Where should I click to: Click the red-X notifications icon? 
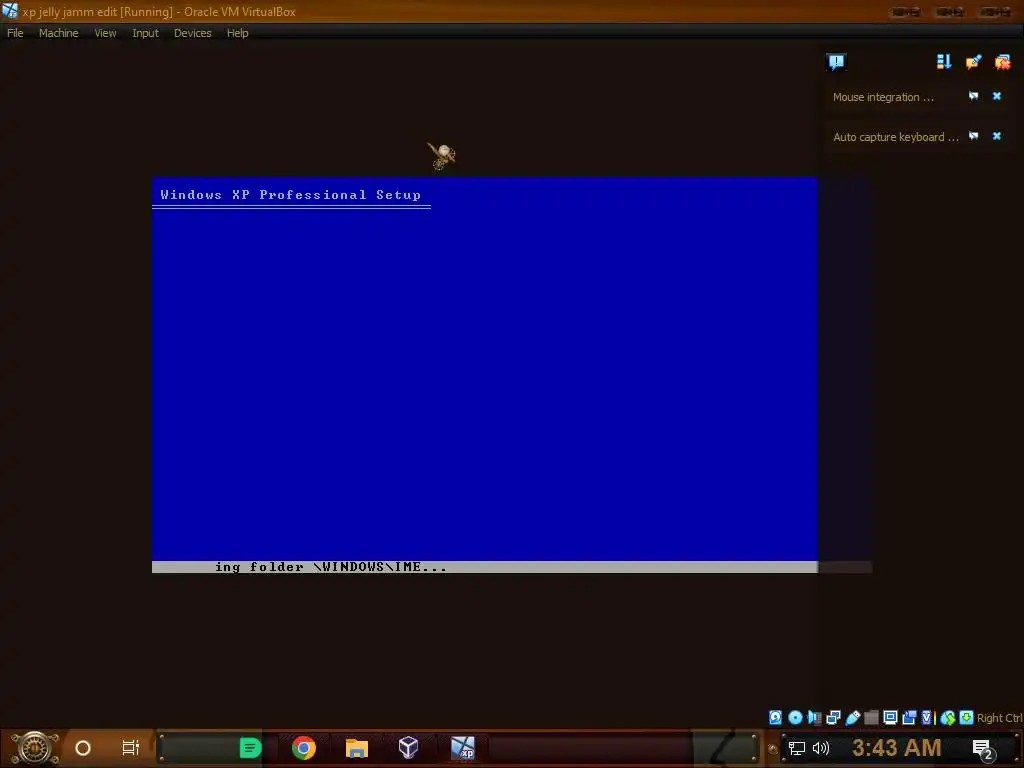click(1002, 61)
